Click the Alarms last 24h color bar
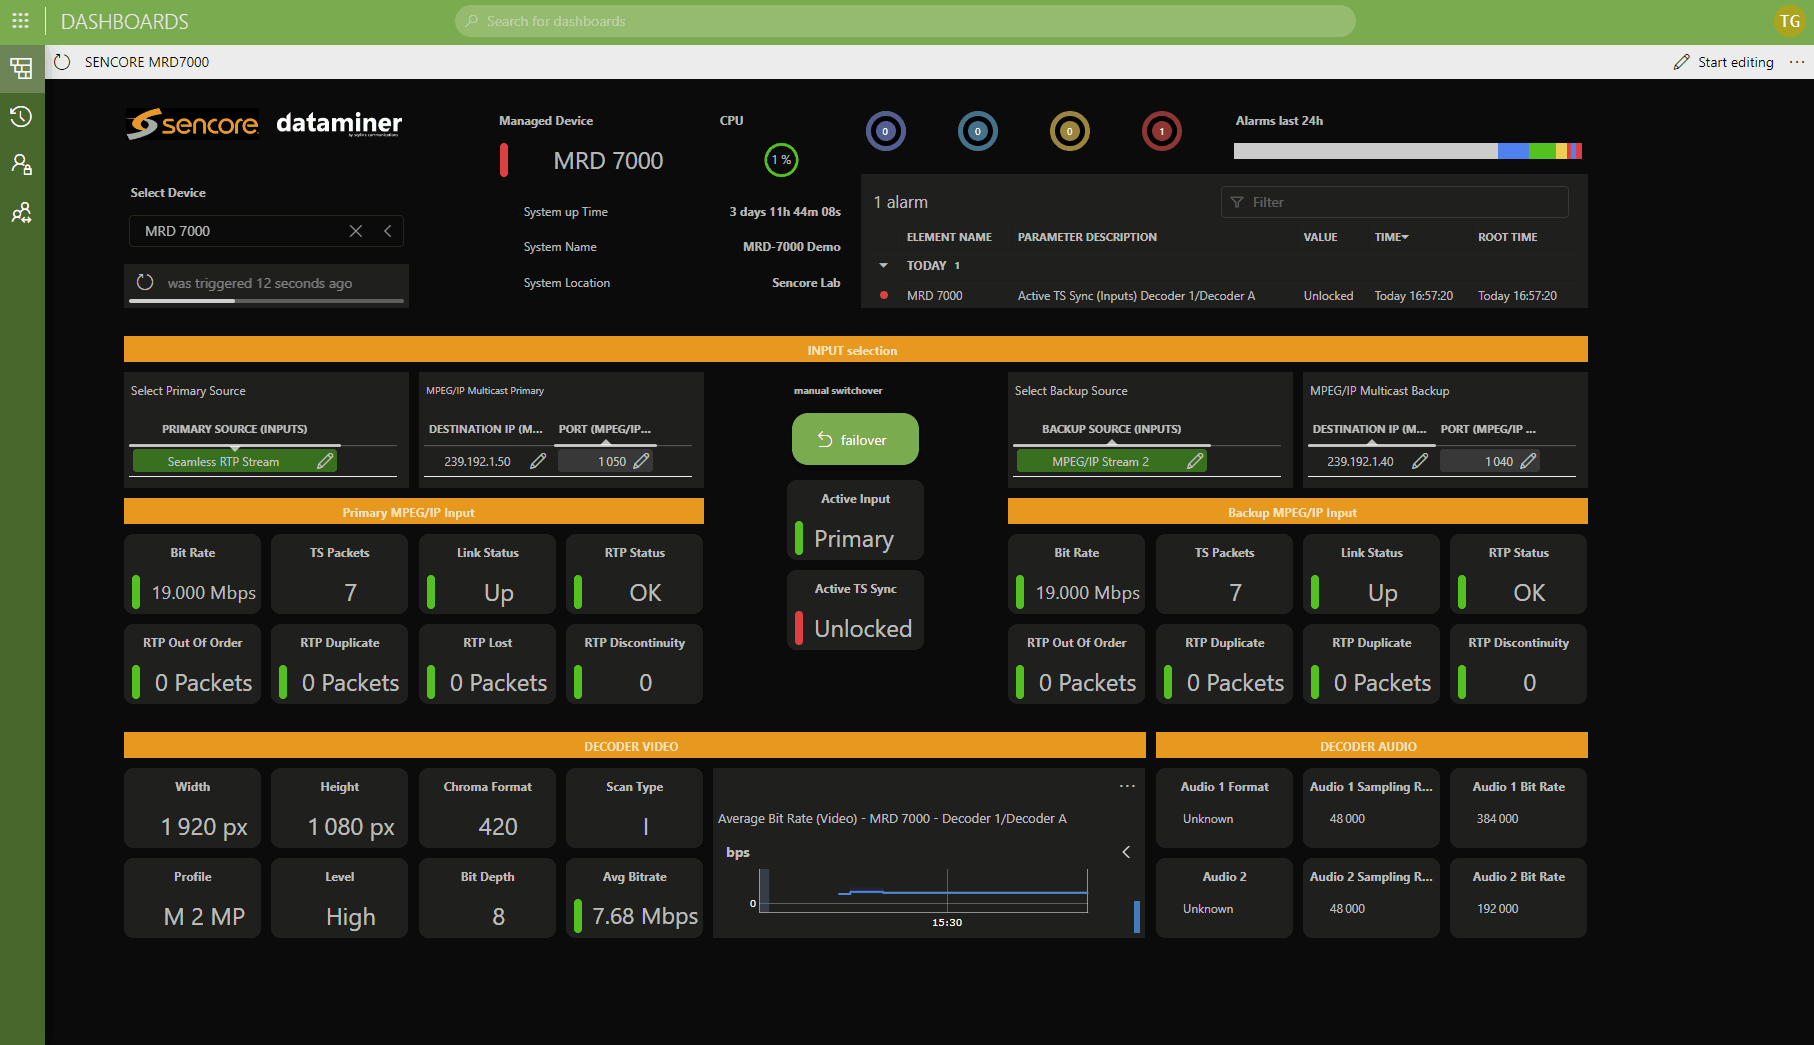1814x1045 pixels. (x=1407, y=151)
